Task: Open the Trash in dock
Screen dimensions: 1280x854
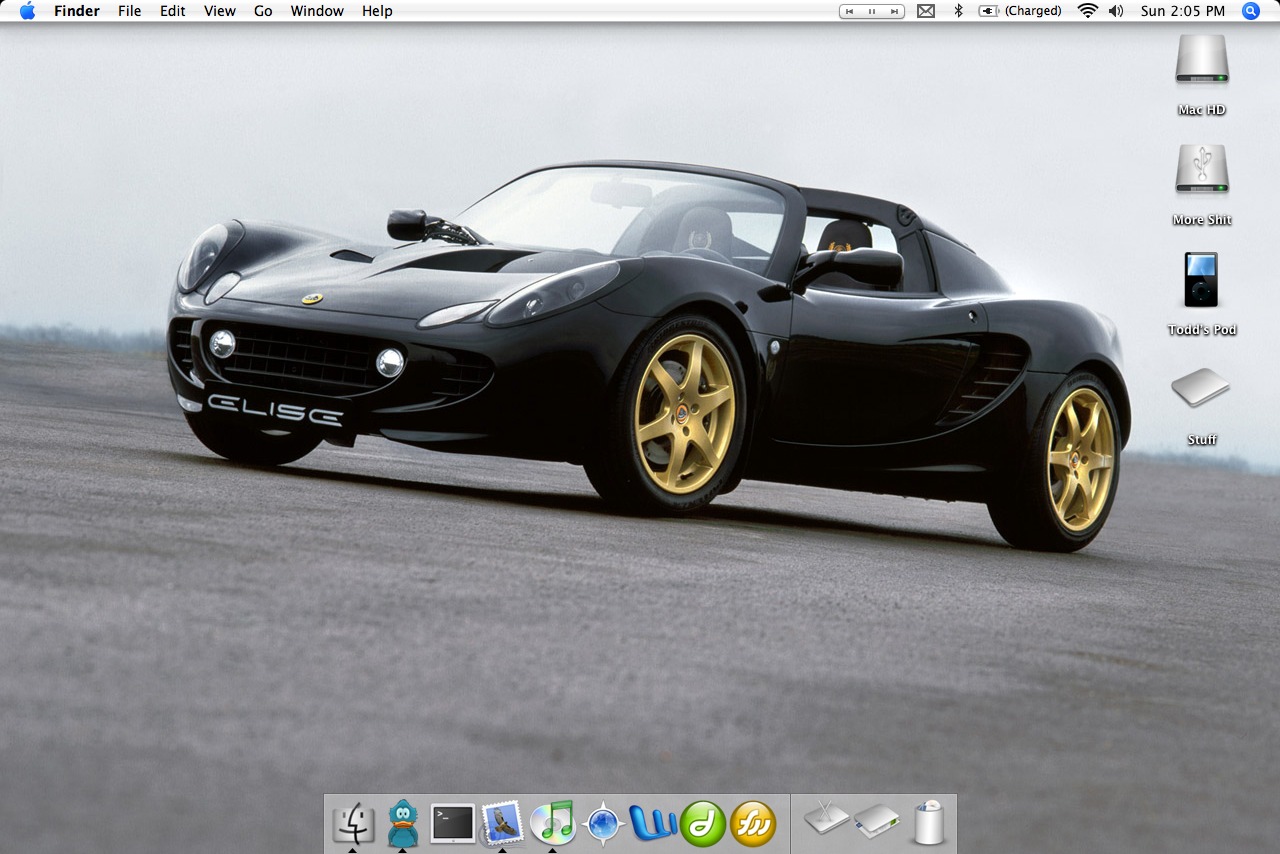Action: tap(929, 823)
